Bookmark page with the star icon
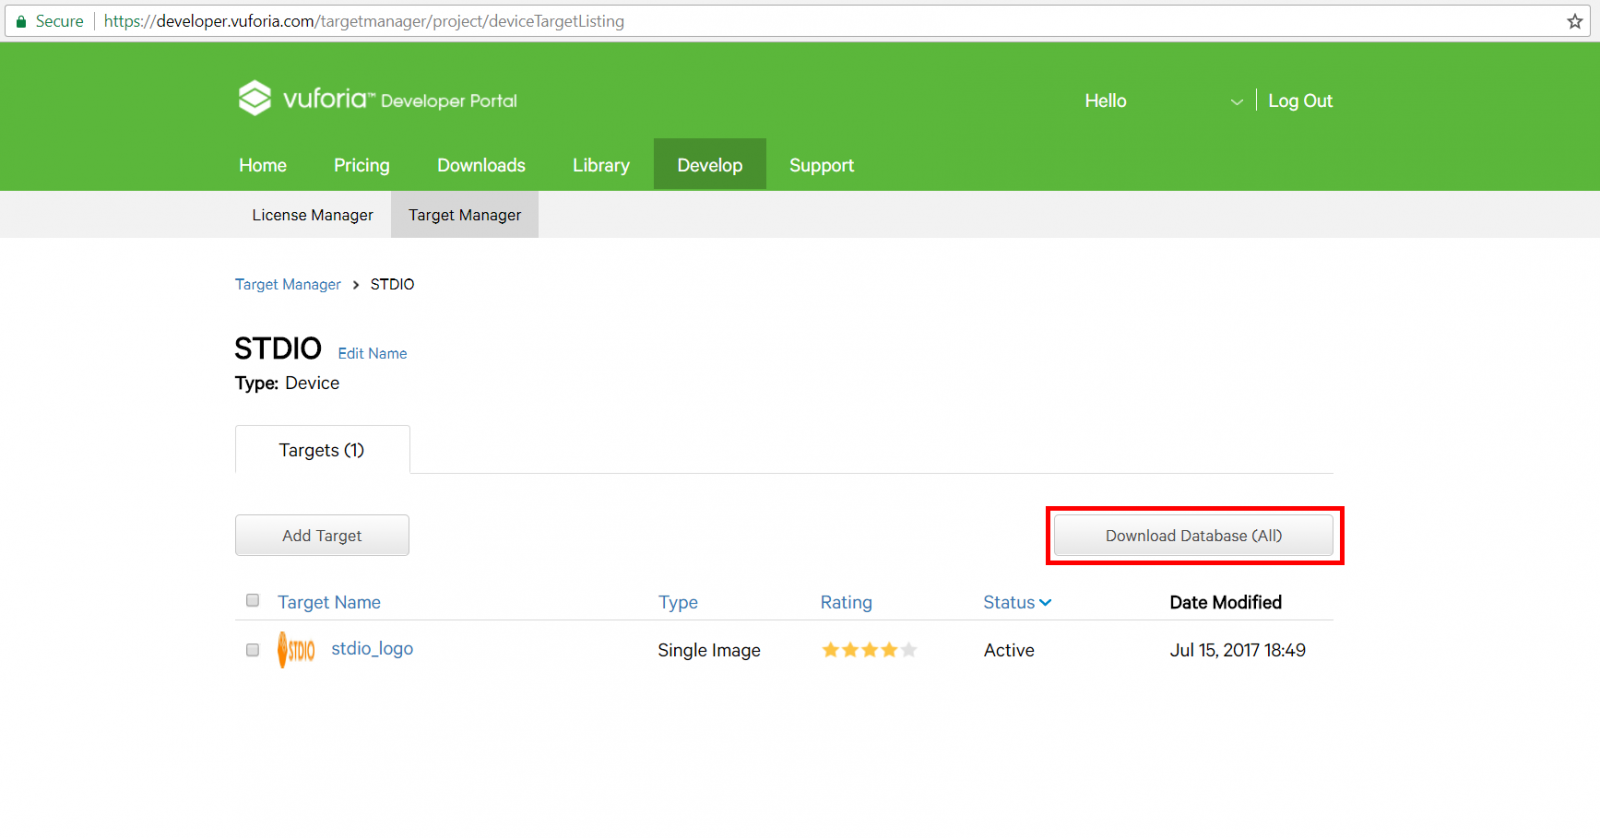 [x=1575, y=21]
